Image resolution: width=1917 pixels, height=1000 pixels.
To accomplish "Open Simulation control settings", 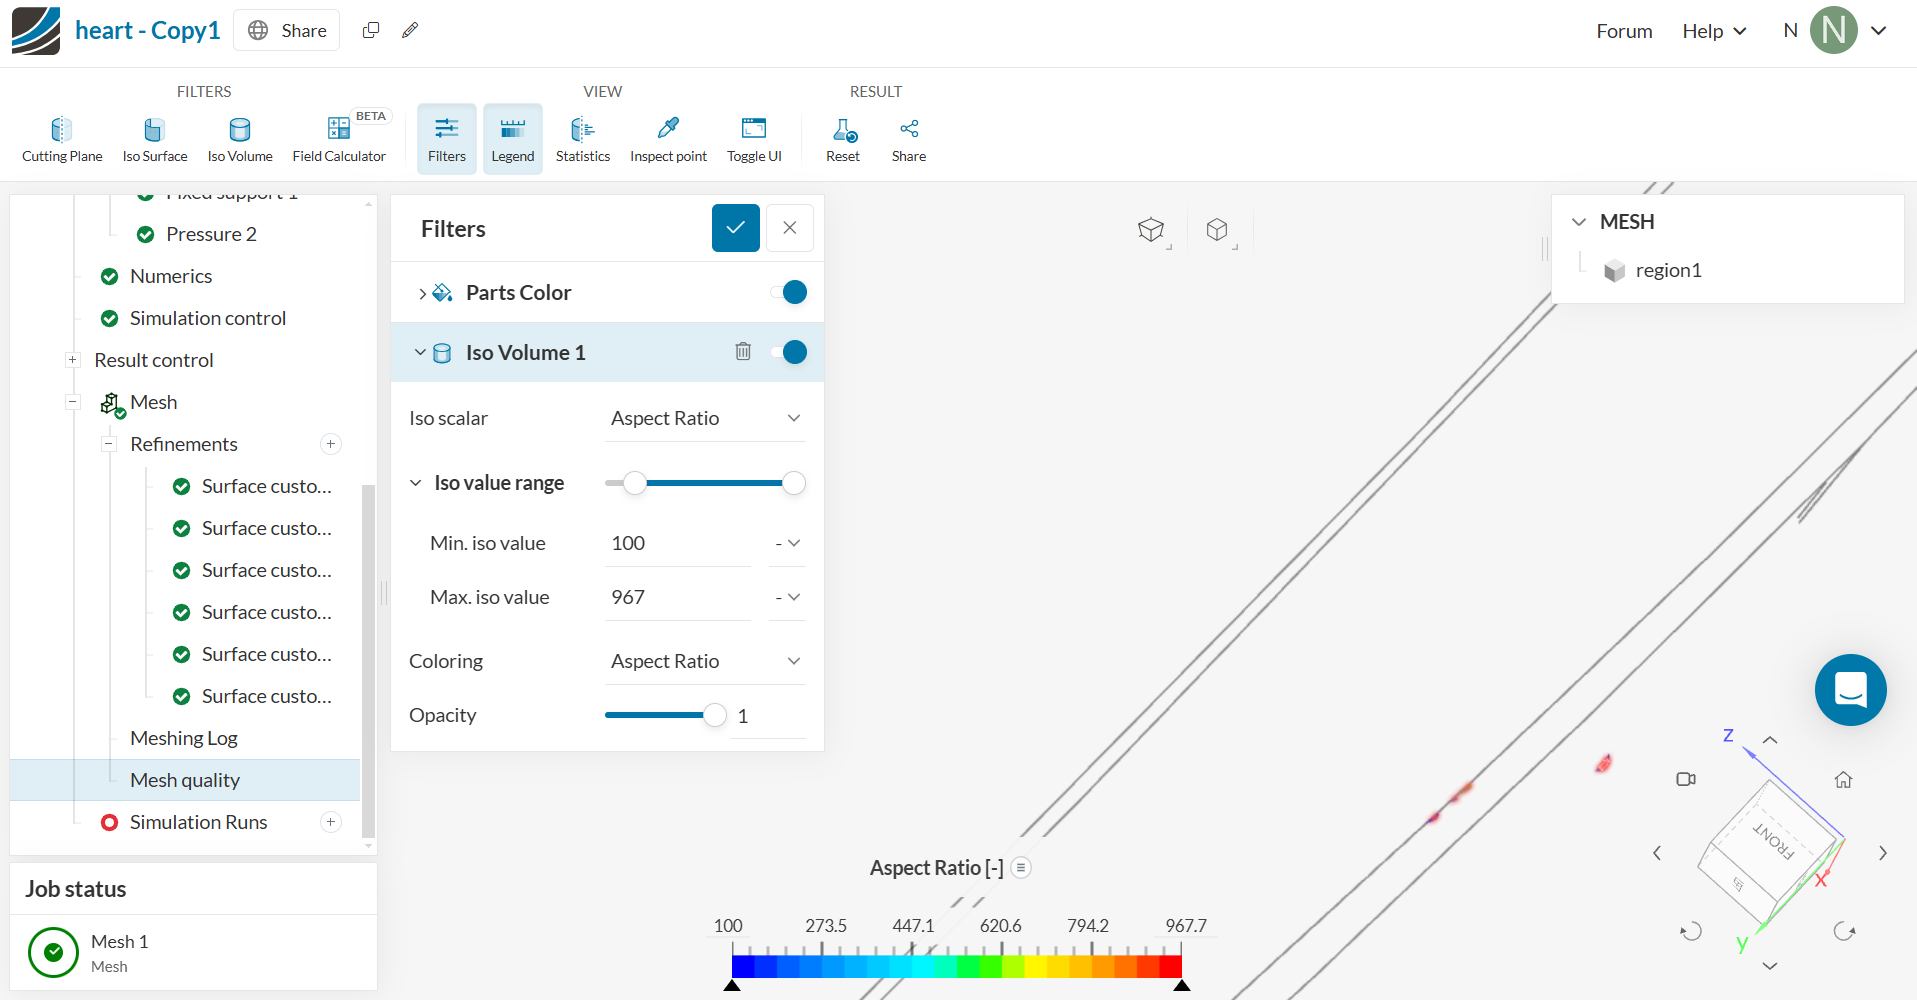I will click(208, 318).
